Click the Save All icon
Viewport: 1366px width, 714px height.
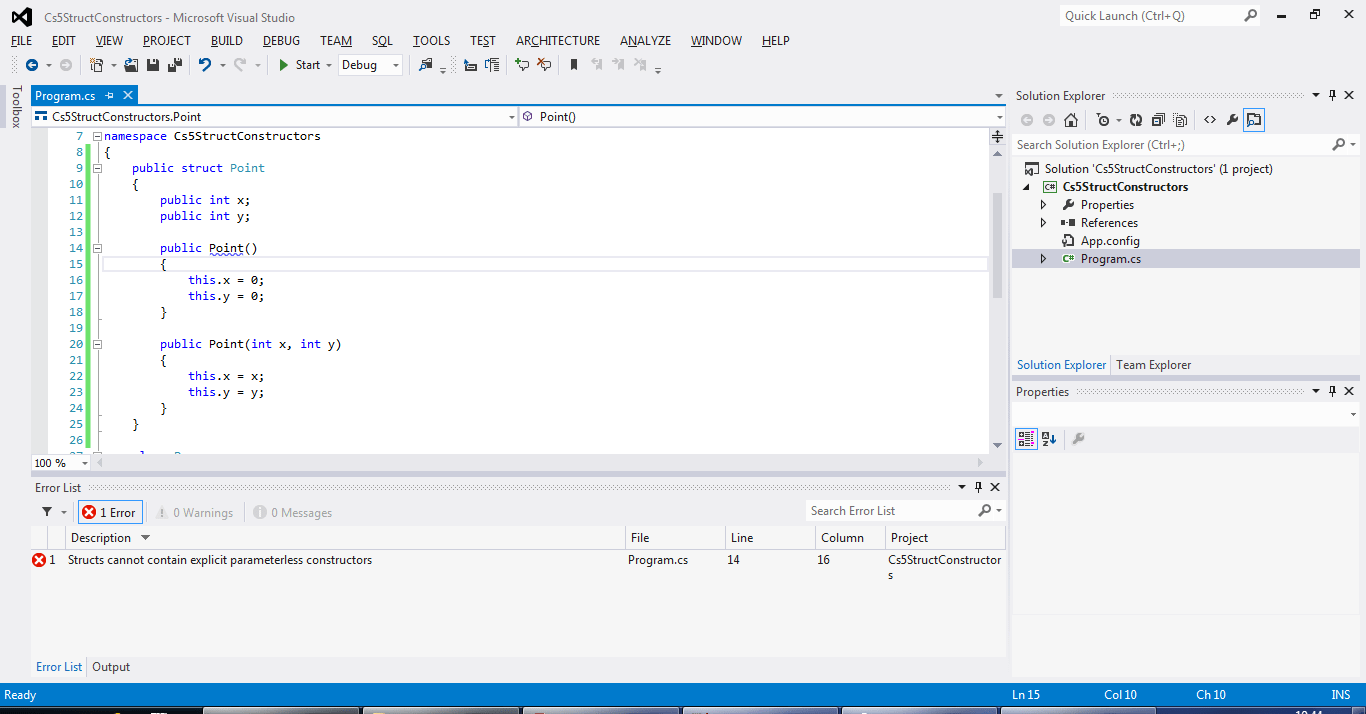click(175, 64)
